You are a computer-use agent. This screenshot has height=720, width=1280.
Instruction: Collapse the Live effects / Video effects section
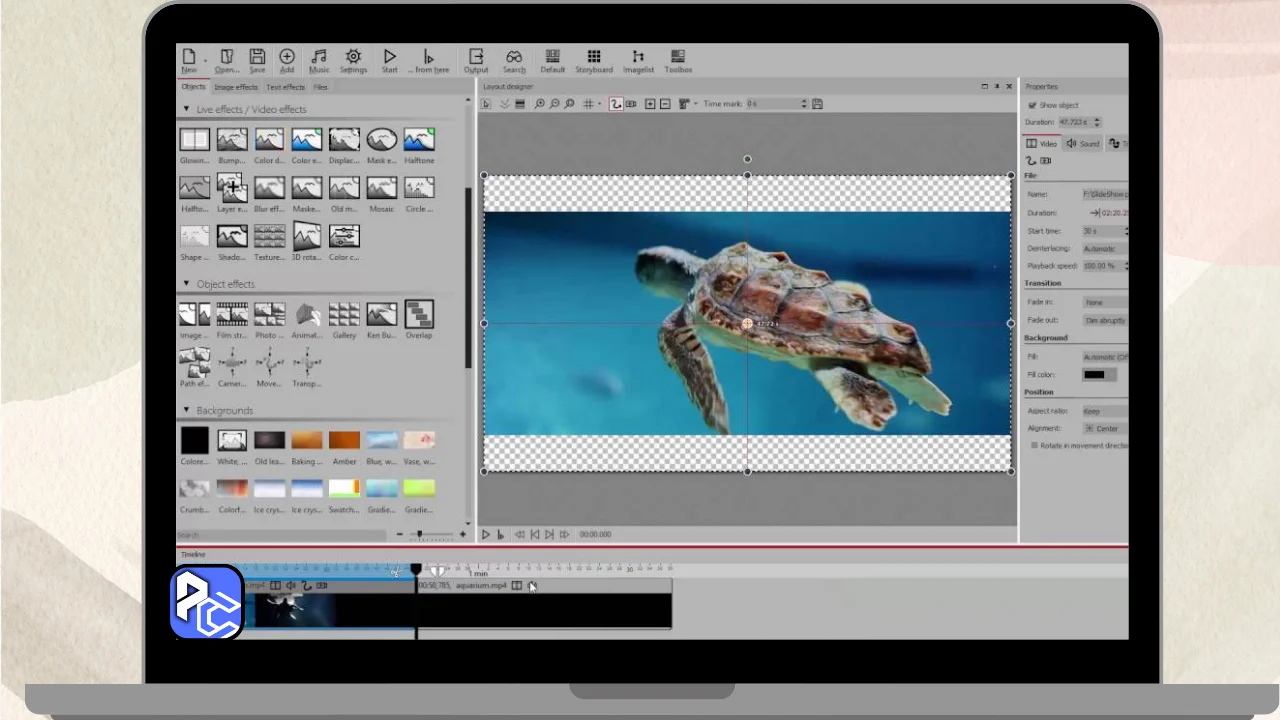pos(186,109)
